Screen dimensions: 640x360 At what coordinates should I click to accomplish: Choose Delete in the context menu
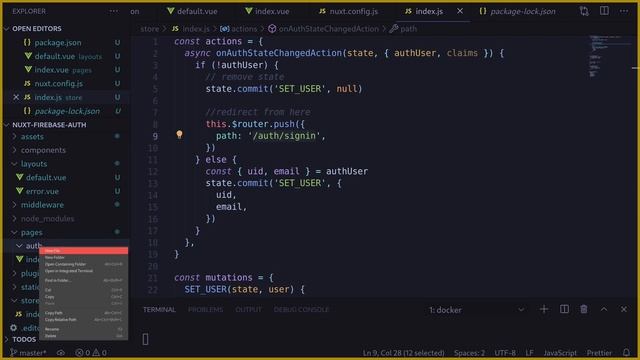point(83,336)
